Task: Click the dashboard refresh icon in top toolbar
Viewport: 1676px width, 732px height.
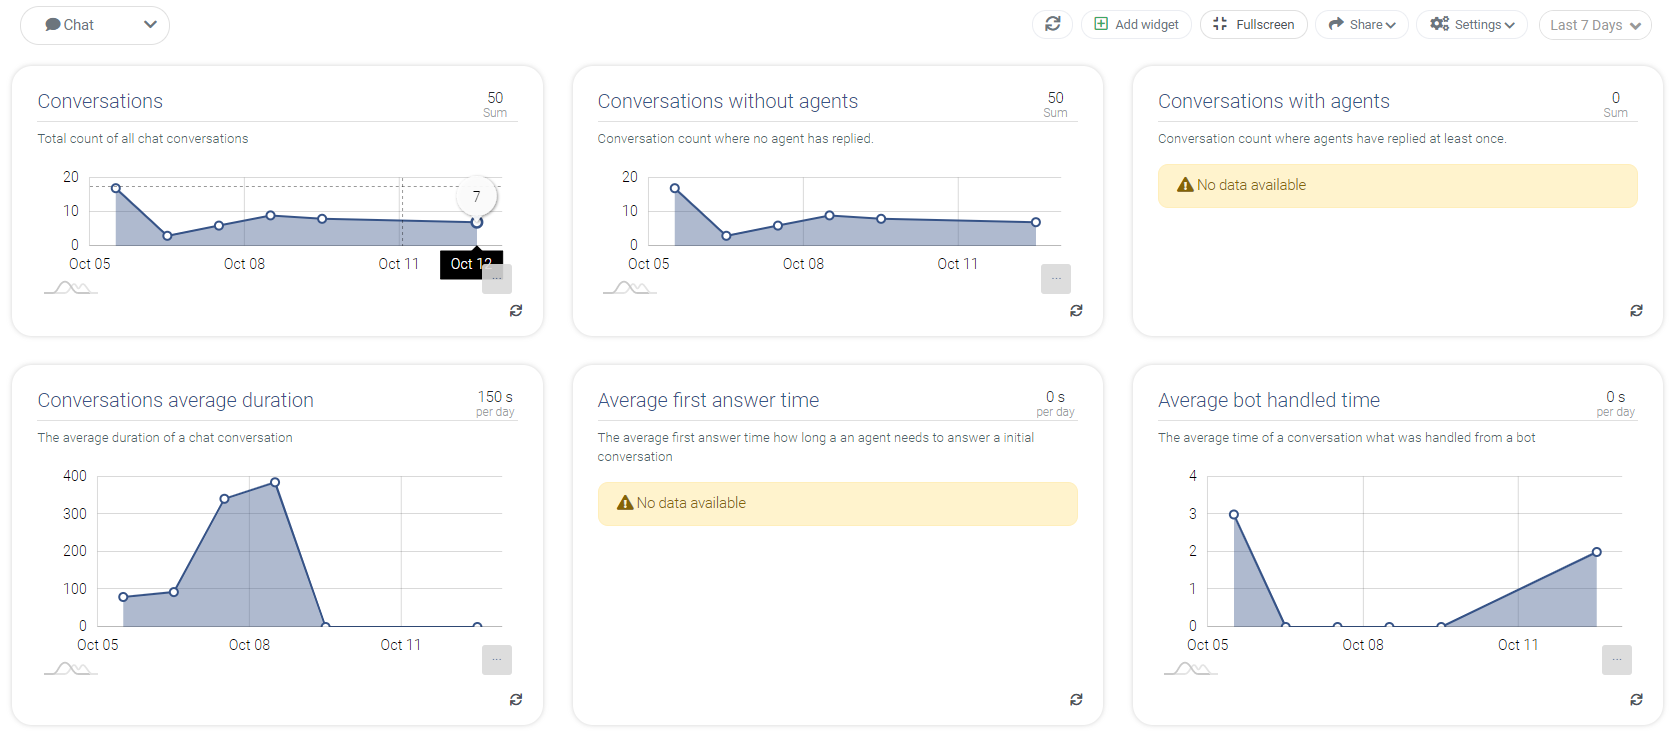Action: click(1052, 24)
